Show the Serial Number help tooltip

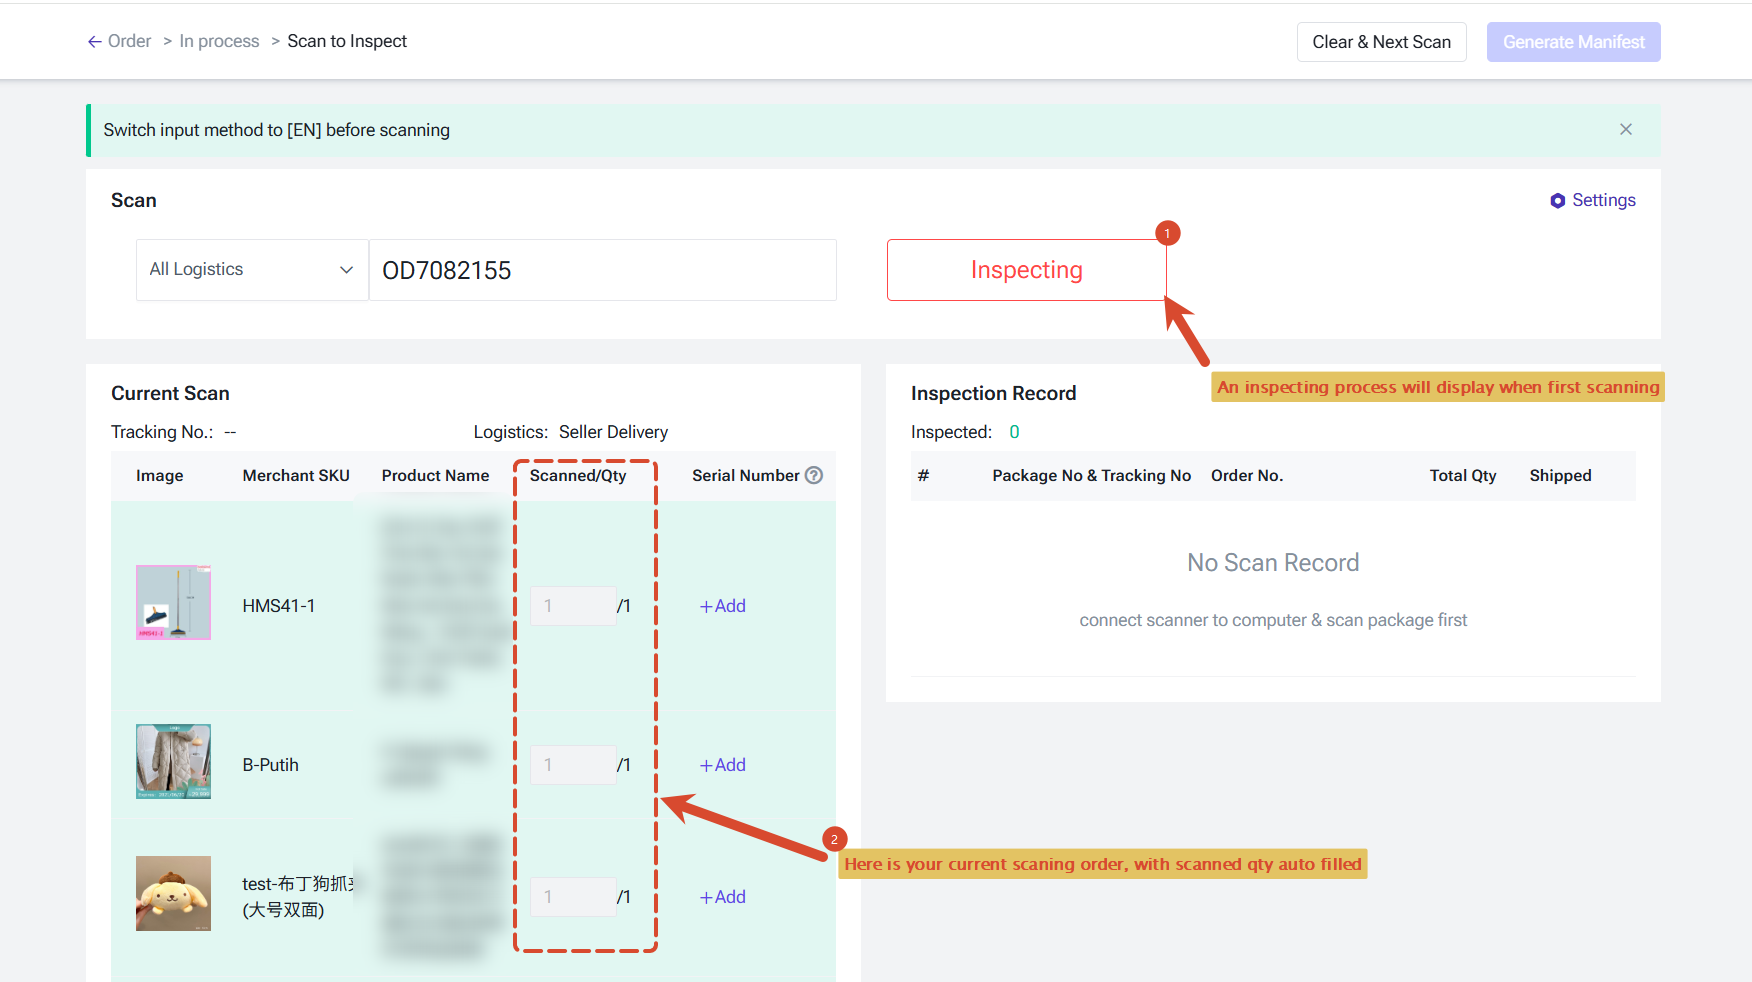[x=814, y=476]
